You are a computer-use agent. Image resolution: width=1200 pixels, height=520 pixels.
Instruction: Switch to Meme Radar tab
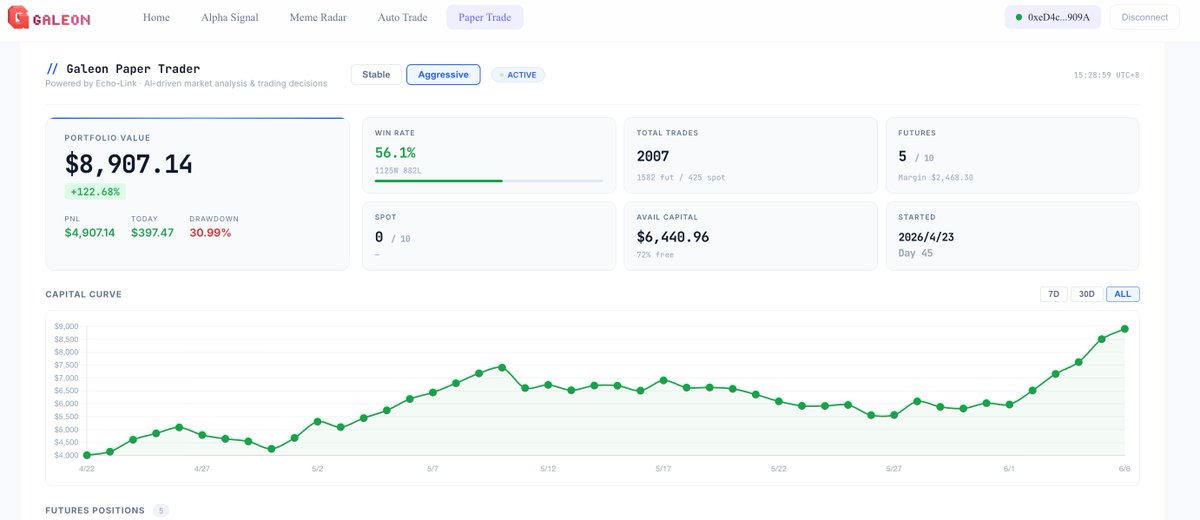click(318, 18)
